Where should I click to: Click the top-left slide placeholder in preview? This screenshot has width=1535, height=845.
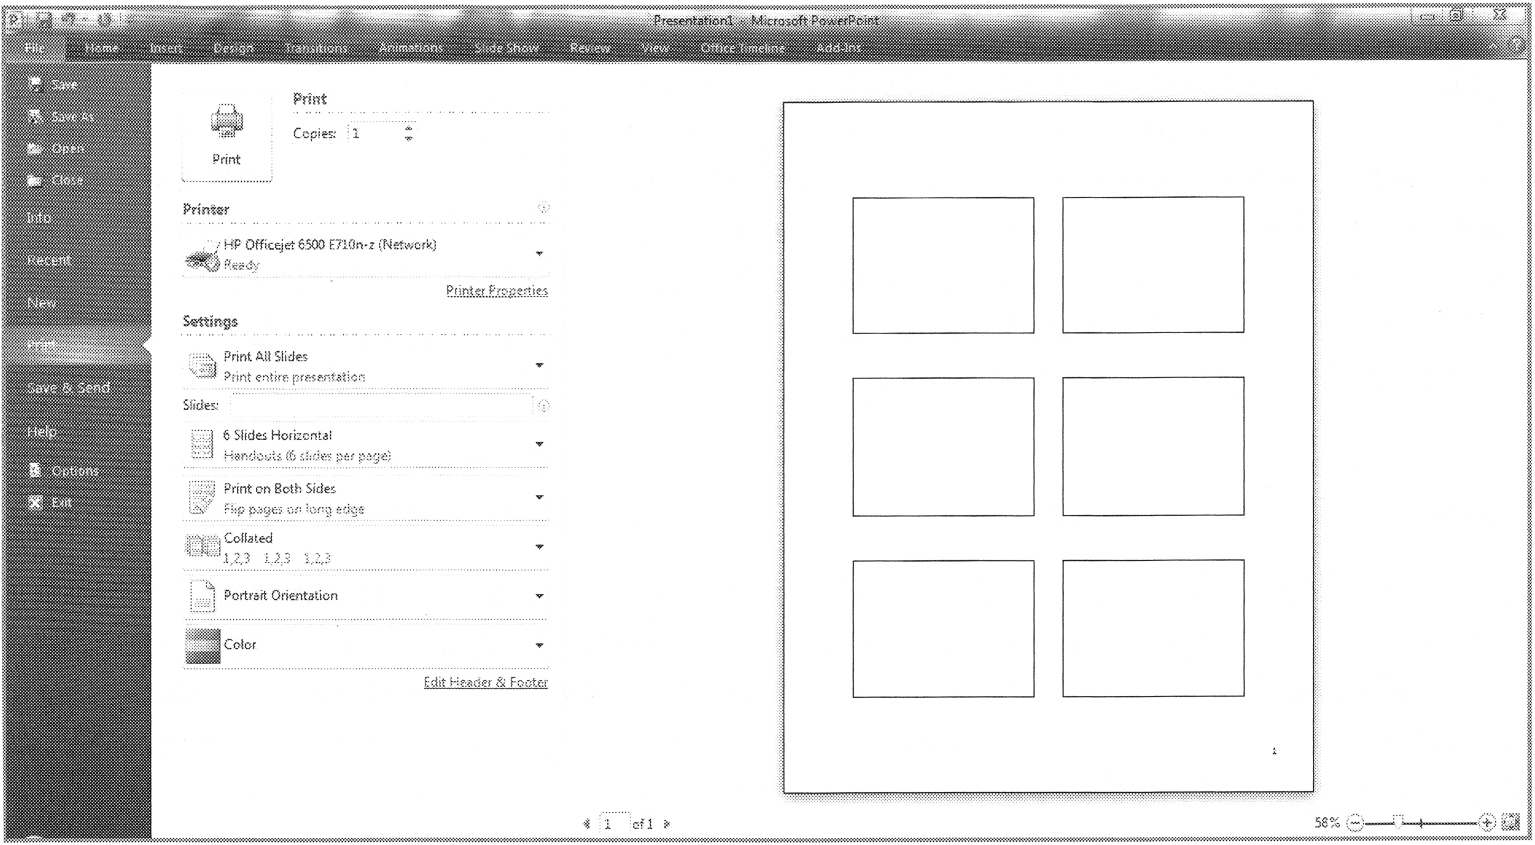tap(943, 265)
